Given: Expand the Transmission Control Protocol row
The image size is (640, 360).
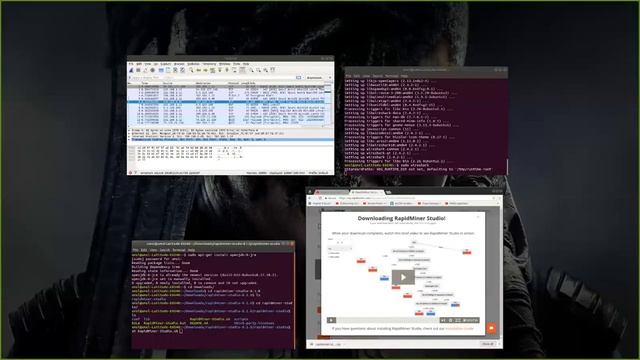Looking at the screenshot, I should (130, 140).
